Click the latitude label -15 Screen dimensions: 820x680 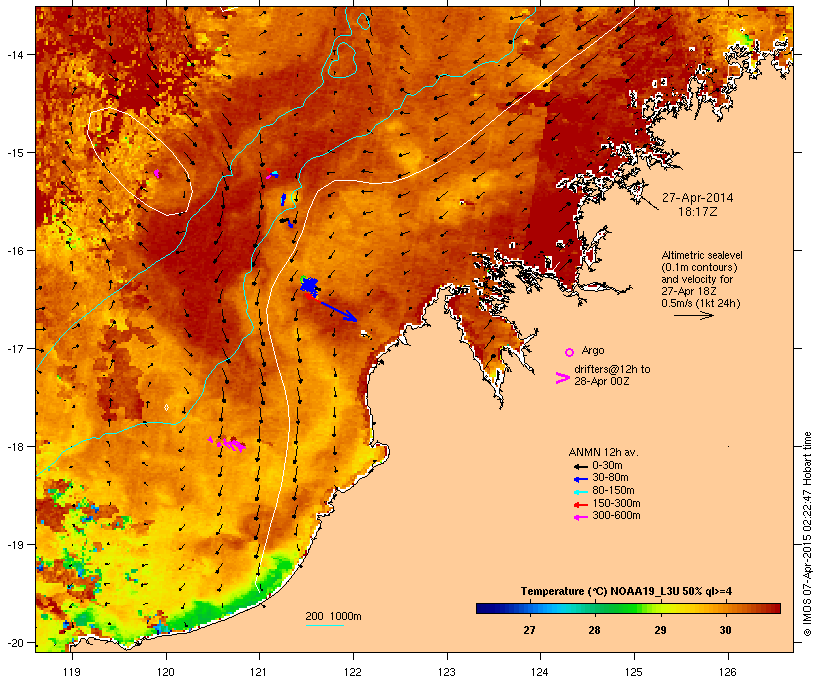14,153
